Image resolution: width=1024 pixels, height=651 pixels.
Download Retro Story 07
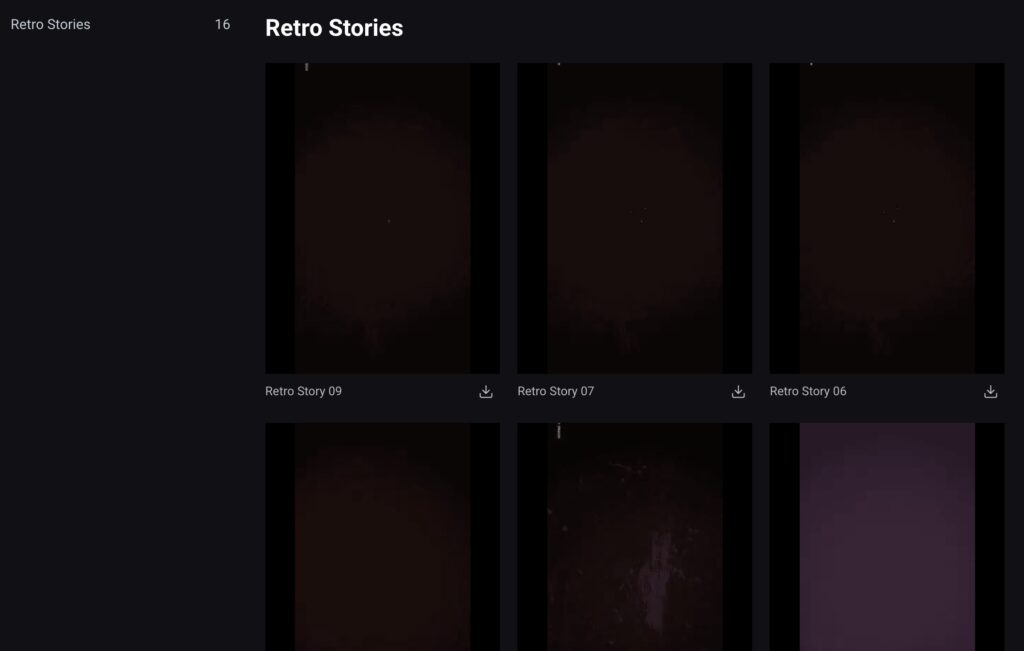(738, 392)
